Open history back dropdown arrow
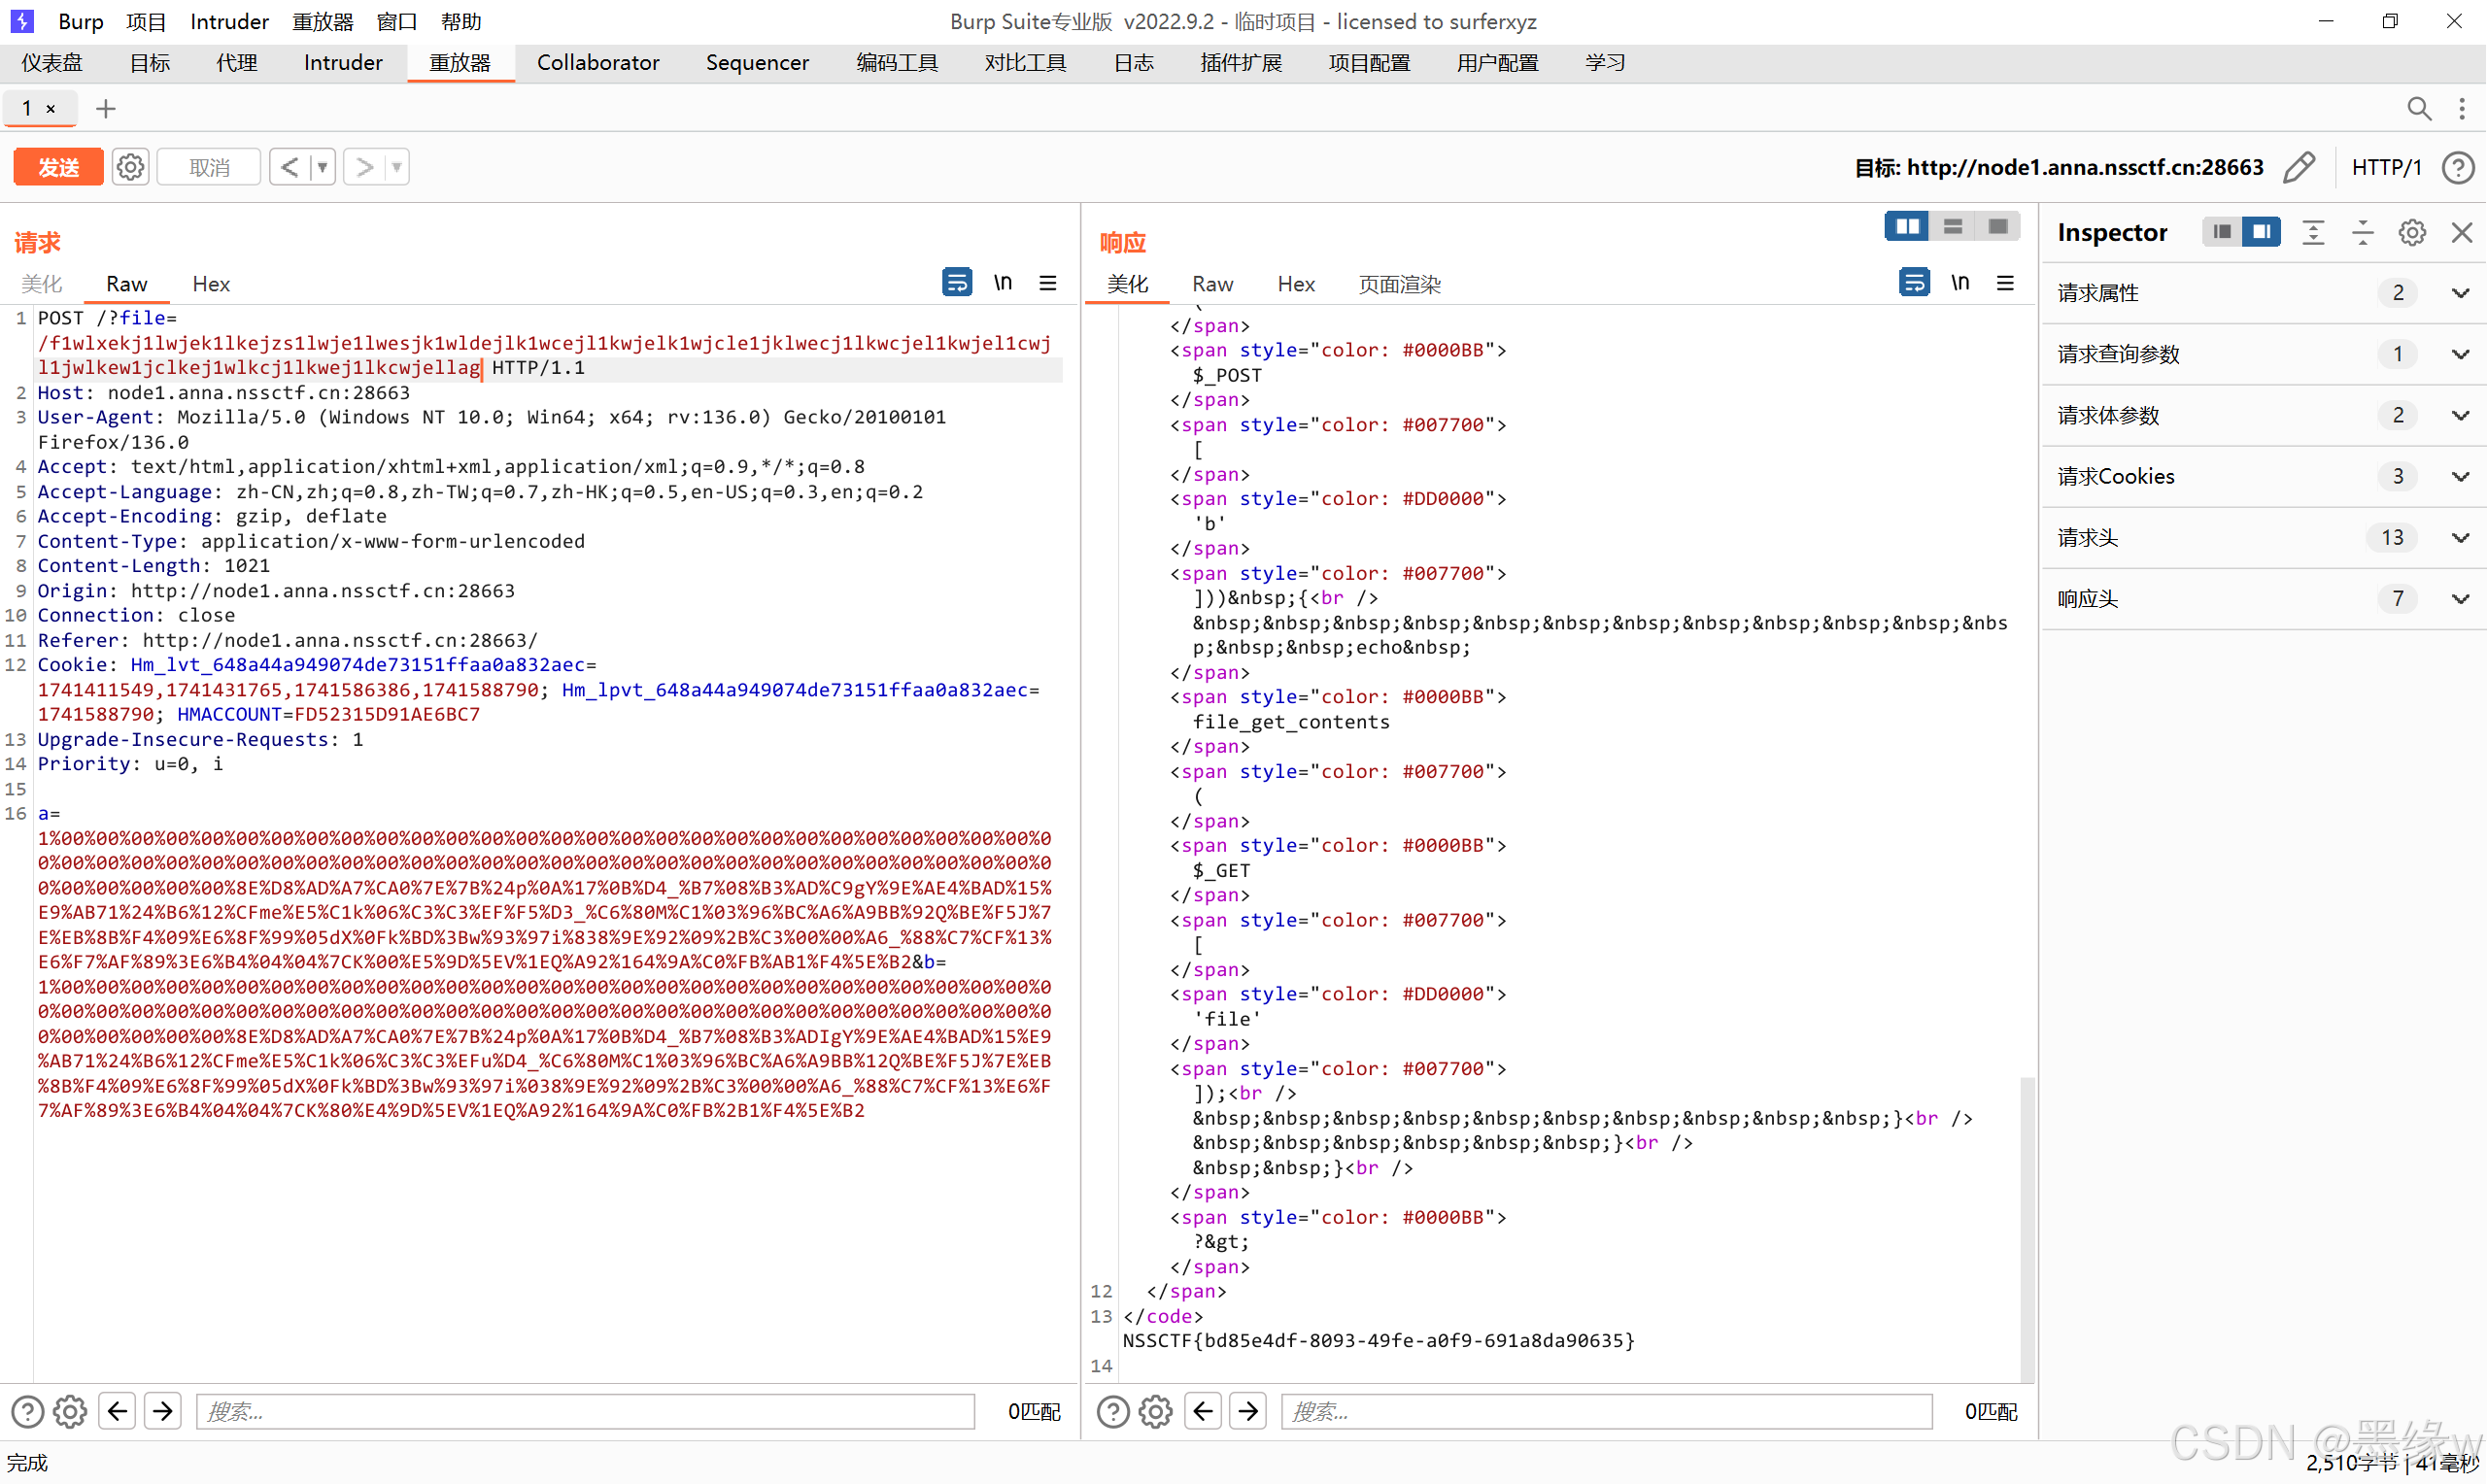 pyautogui.click(x=322, y=167)
